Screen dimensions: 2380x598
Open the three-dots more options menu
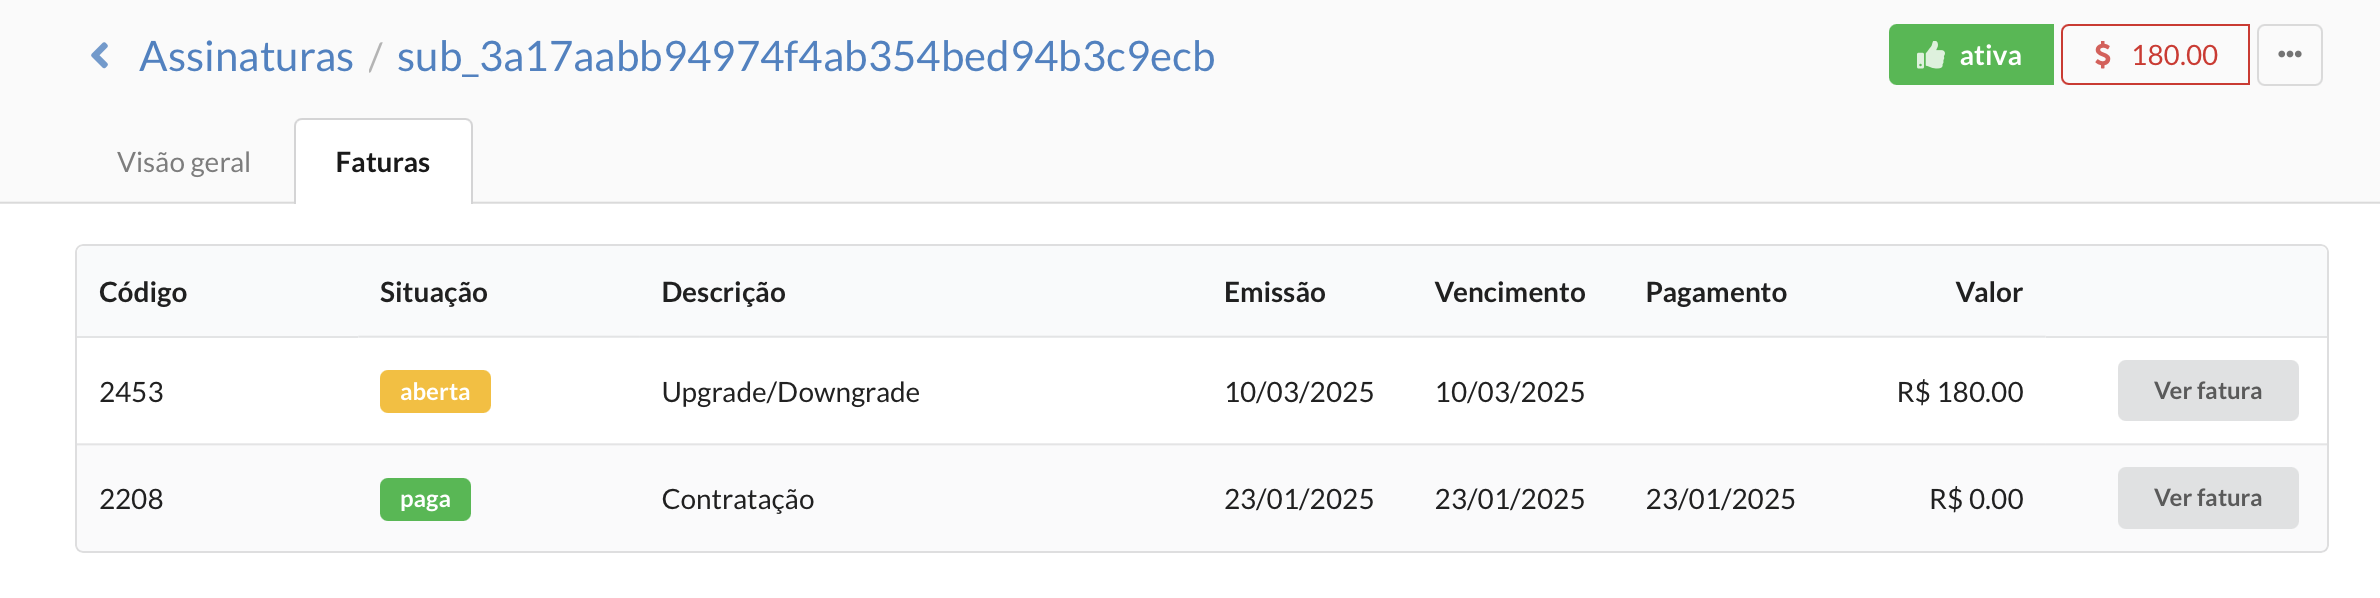[x=2289, y=55]
